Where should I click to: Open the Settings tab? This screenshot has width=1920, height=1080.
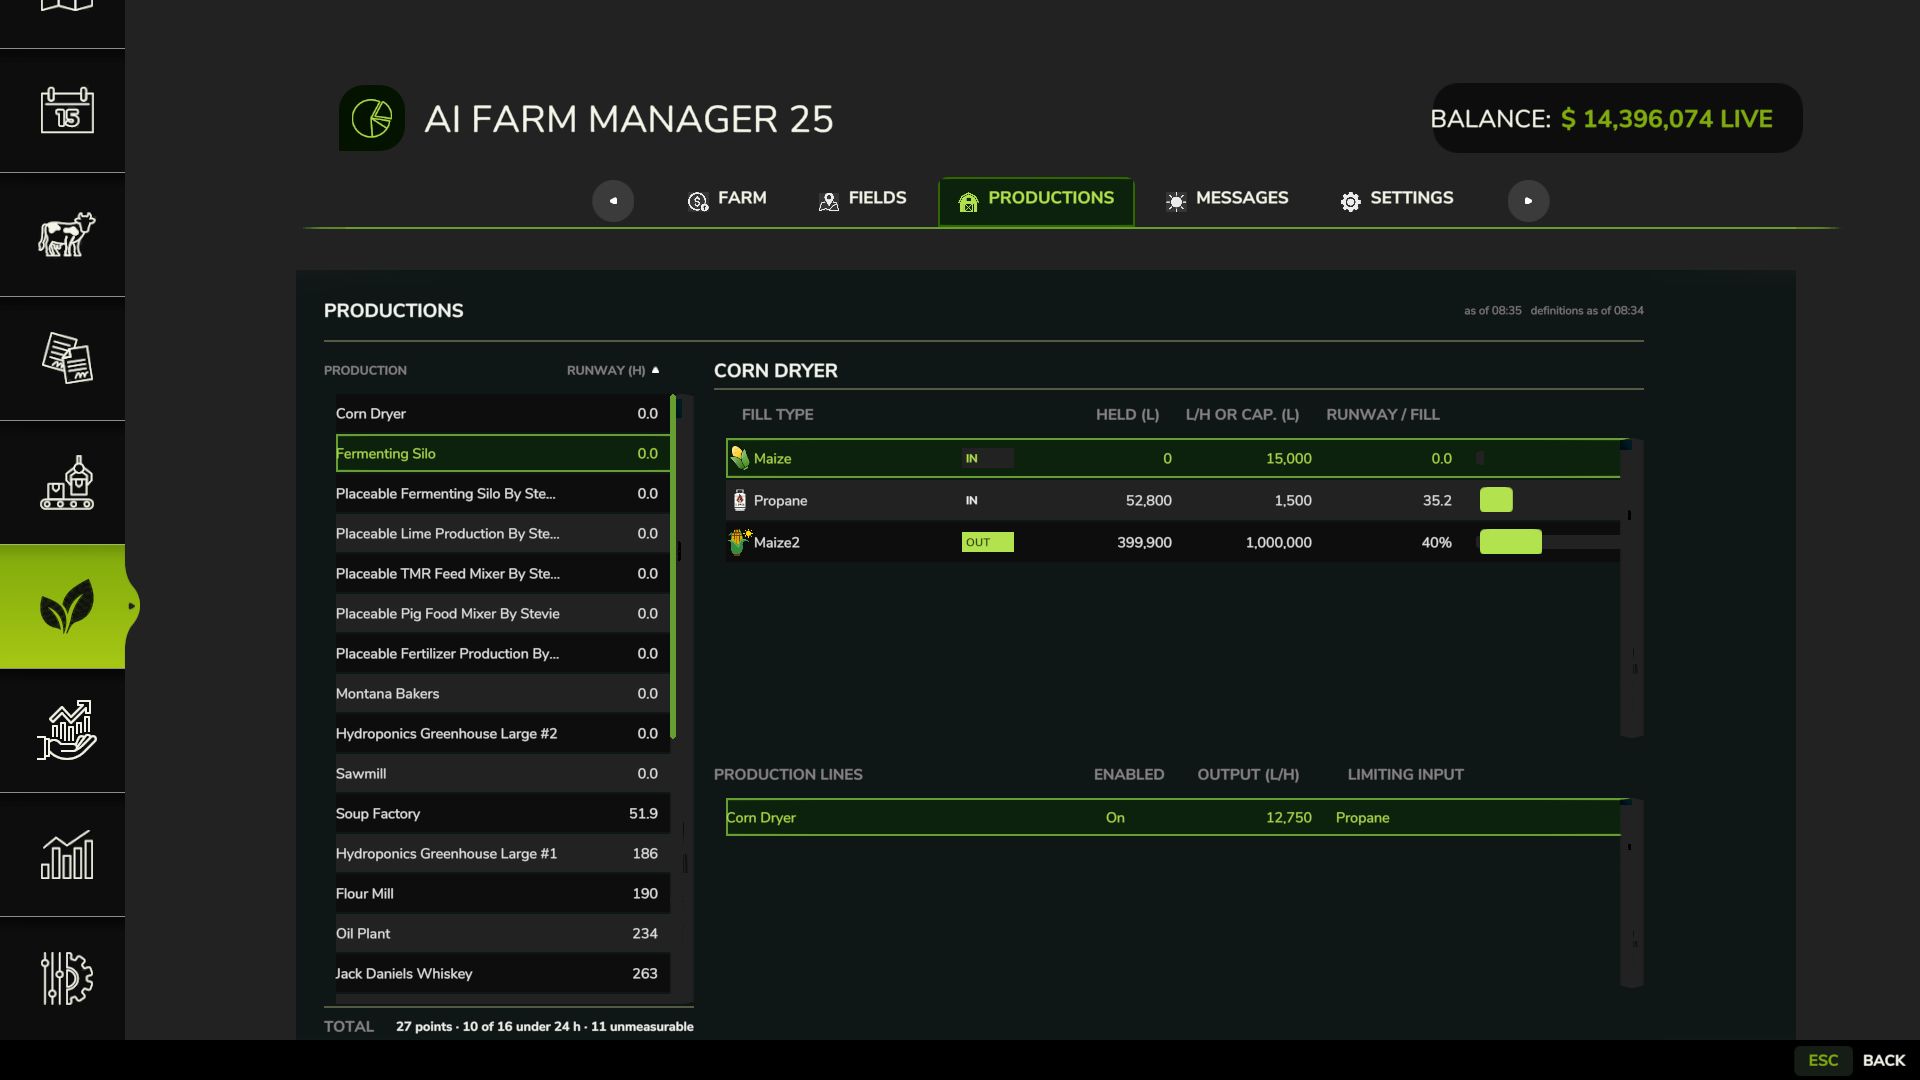point(1397,199)
